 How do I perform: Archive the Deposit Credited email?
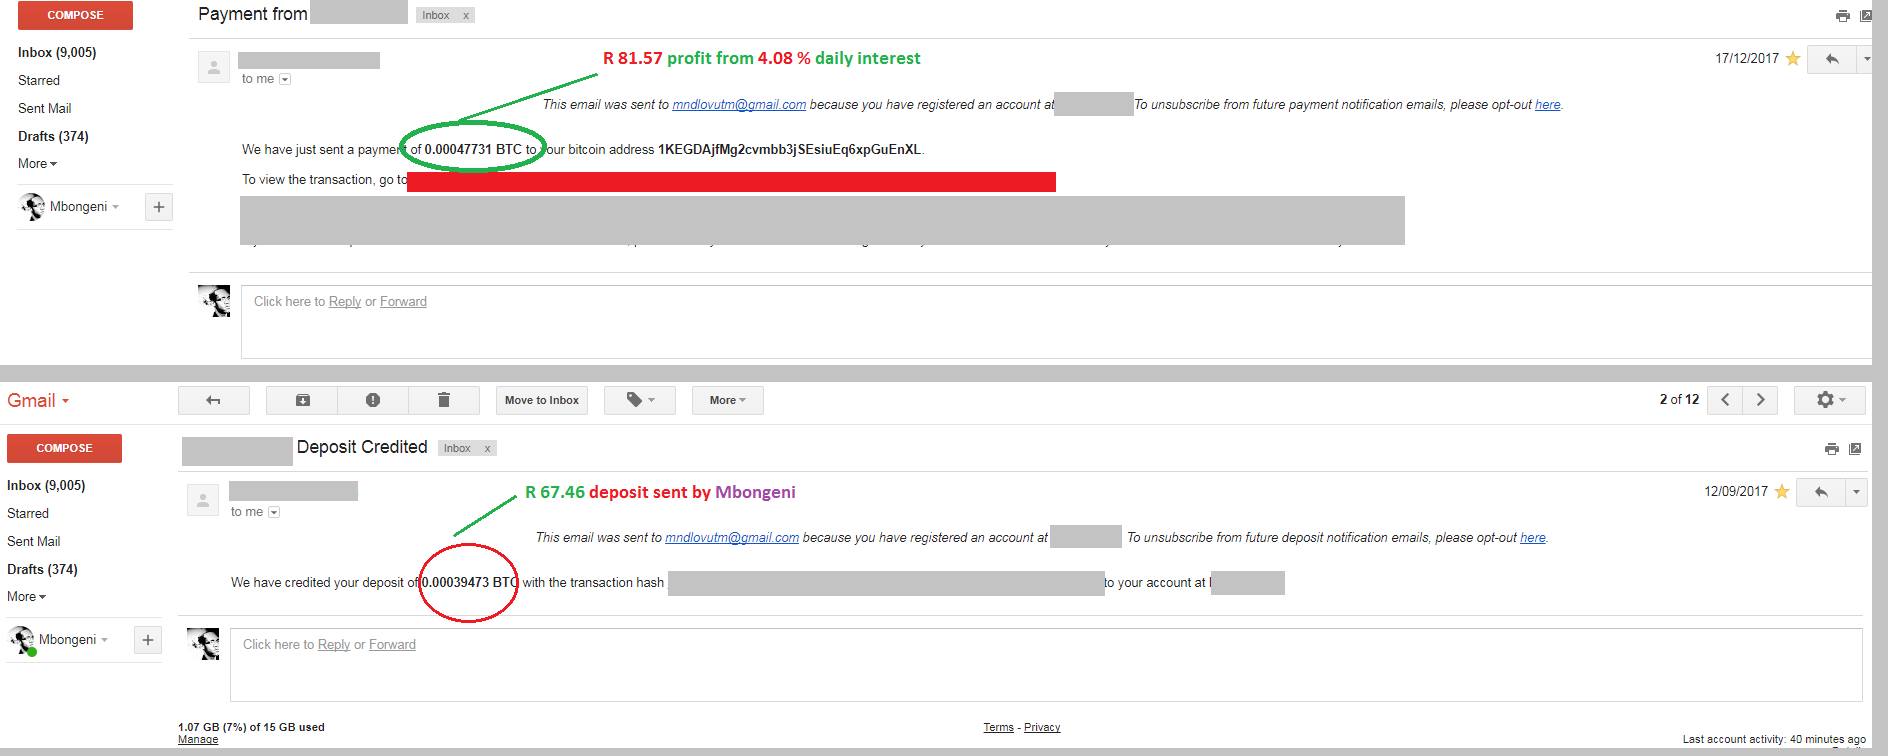coord(302,400)
